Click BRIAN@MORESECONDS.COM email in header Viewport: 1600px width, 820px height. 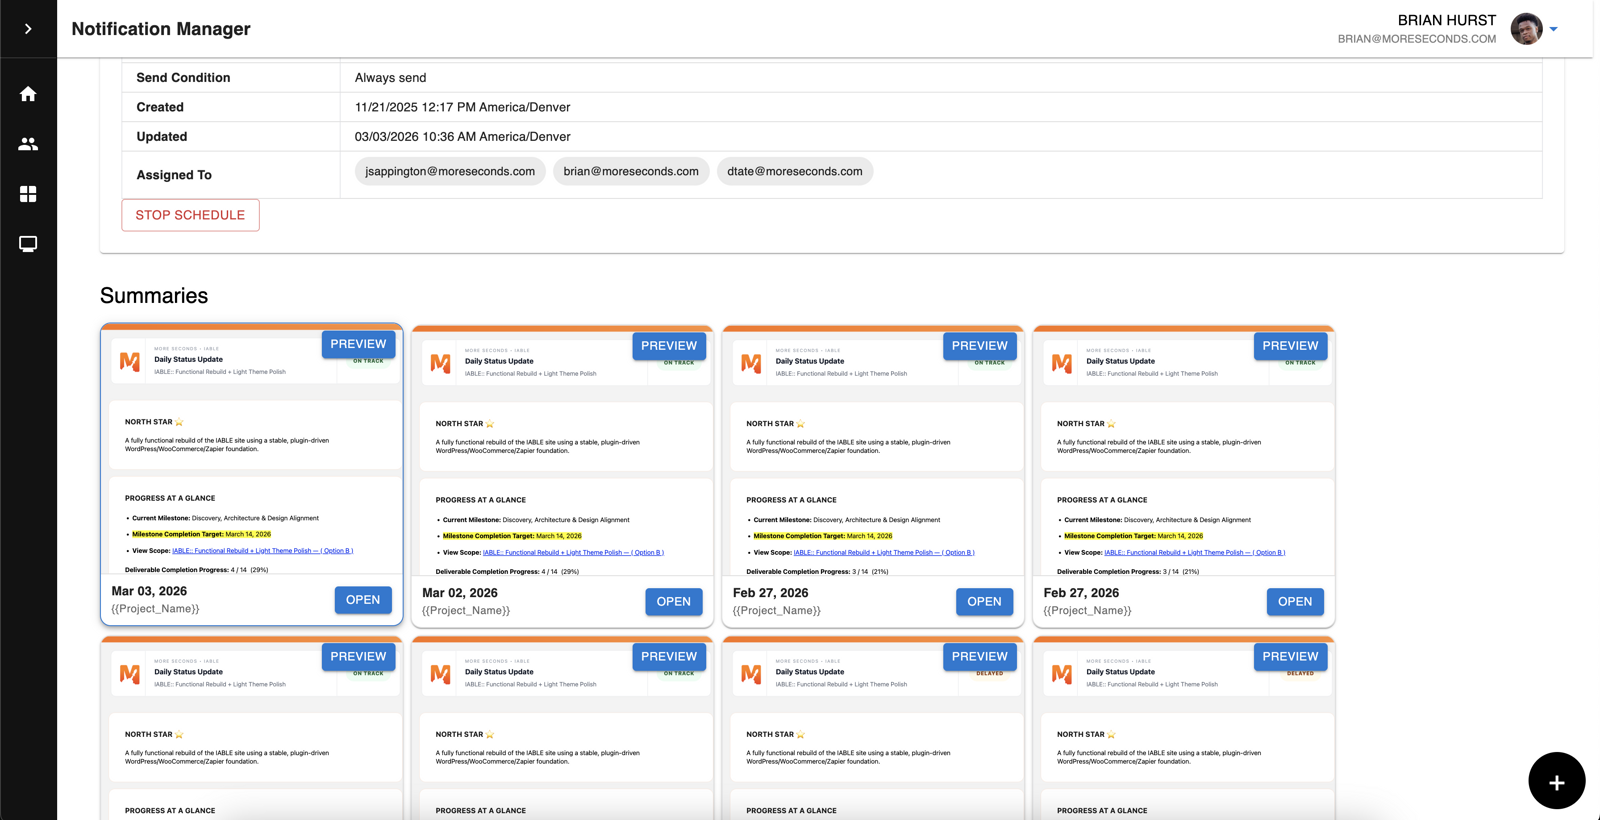(x=1417, y=39)
